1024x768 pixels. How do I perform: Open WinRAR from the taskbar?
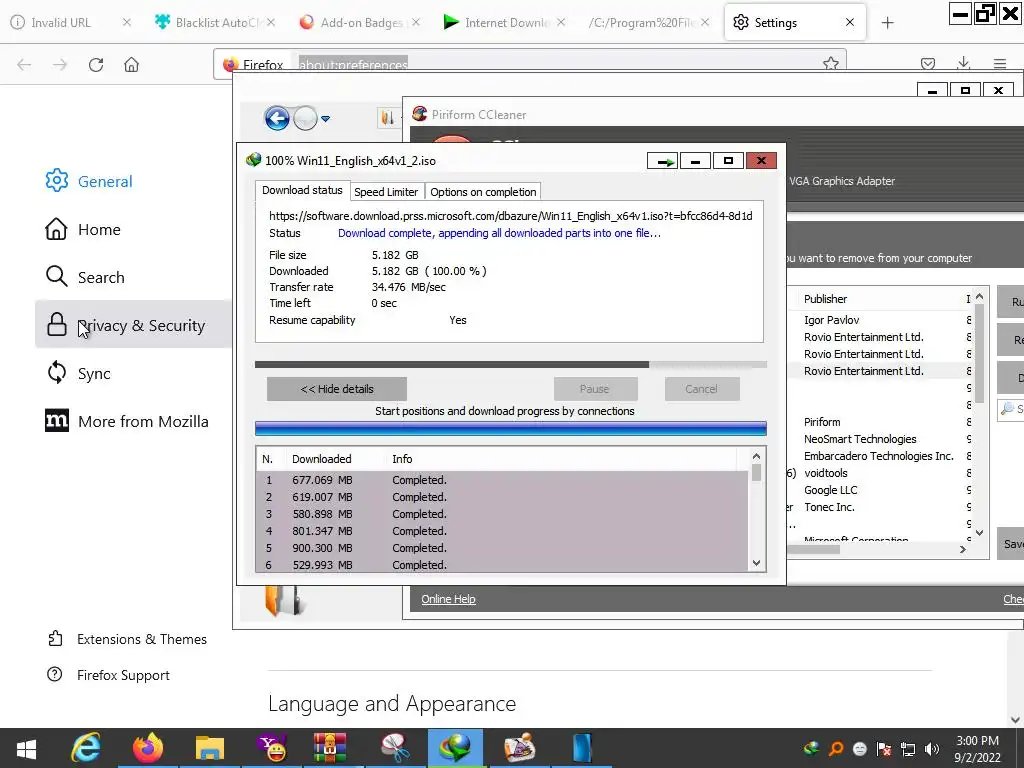[x=330, y=748]
